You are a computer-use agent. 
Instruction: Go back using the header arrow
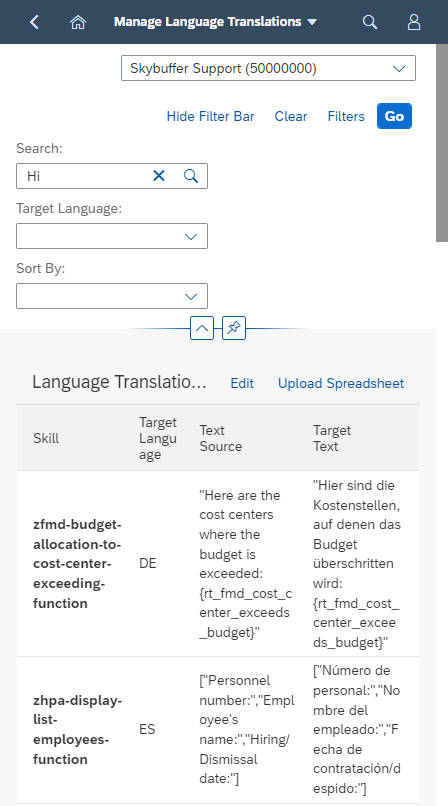tap(34, 22)
